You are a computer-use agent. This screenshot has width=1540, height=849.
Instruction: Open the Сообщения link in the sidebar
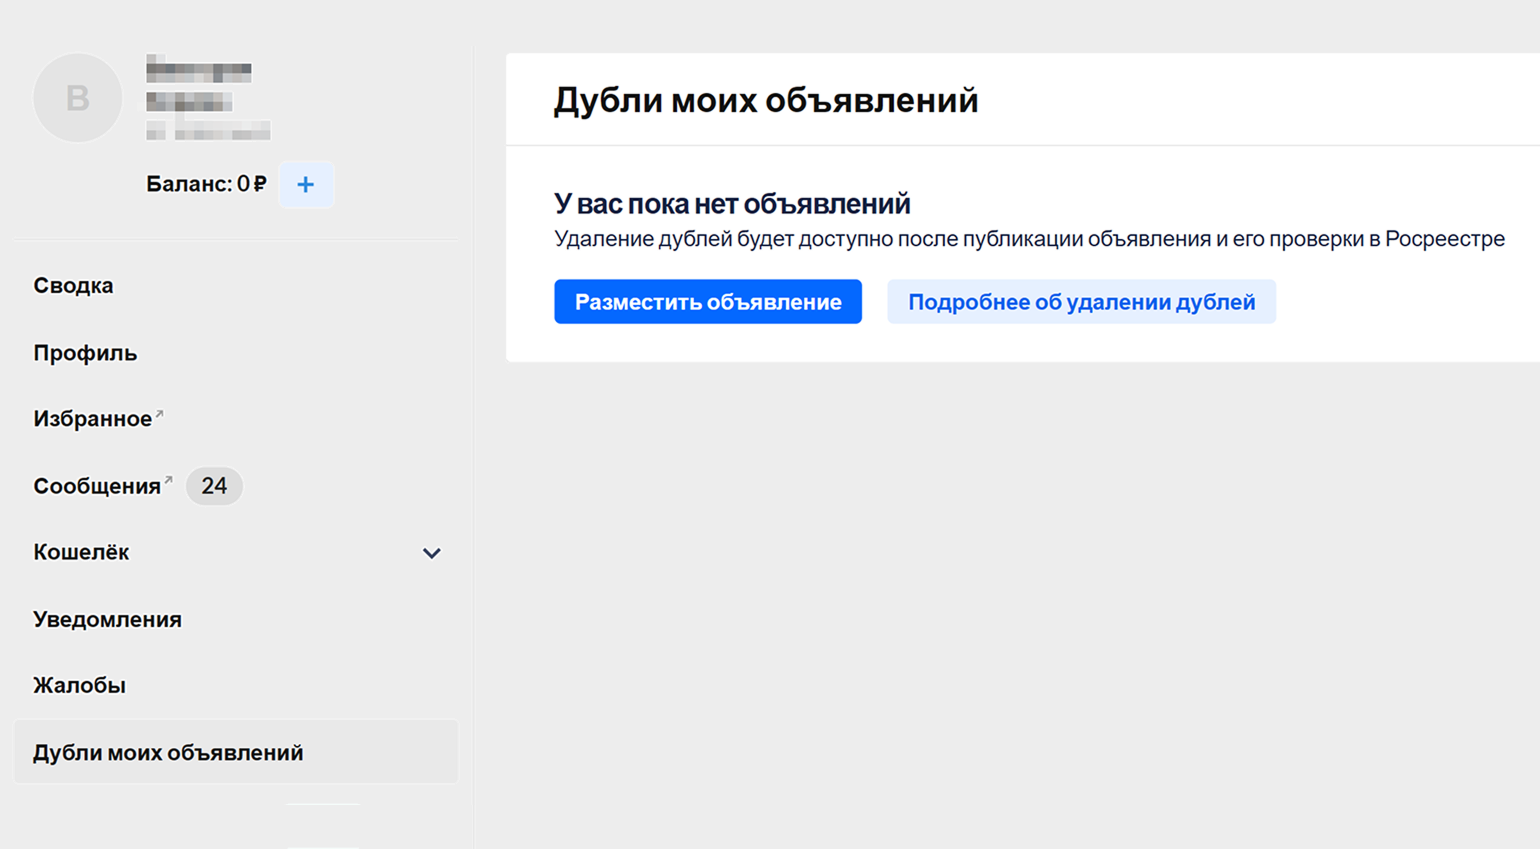(x=96, y=486)
